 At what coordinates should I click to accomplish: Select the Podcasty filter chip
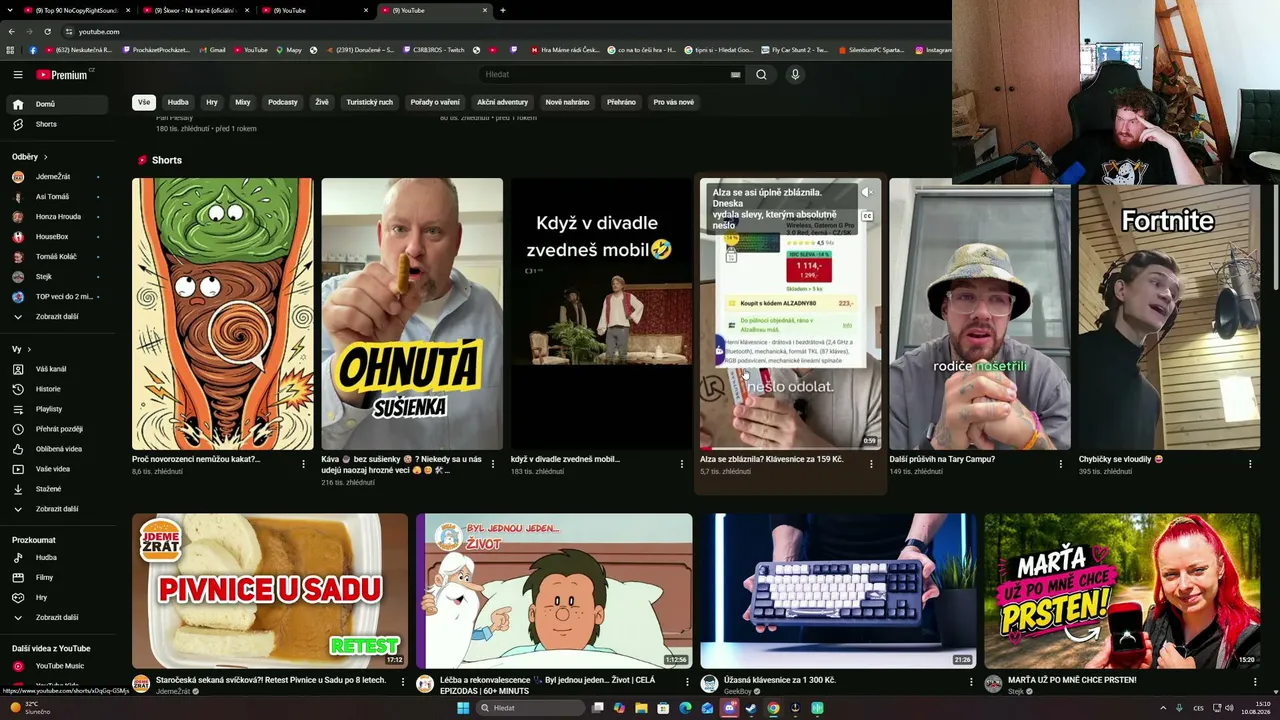tap(283, 102)
